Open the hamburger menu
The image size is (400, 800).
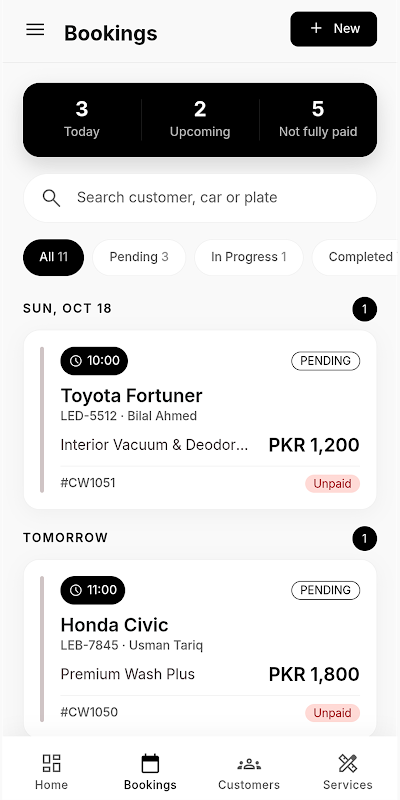coord(35,30)
